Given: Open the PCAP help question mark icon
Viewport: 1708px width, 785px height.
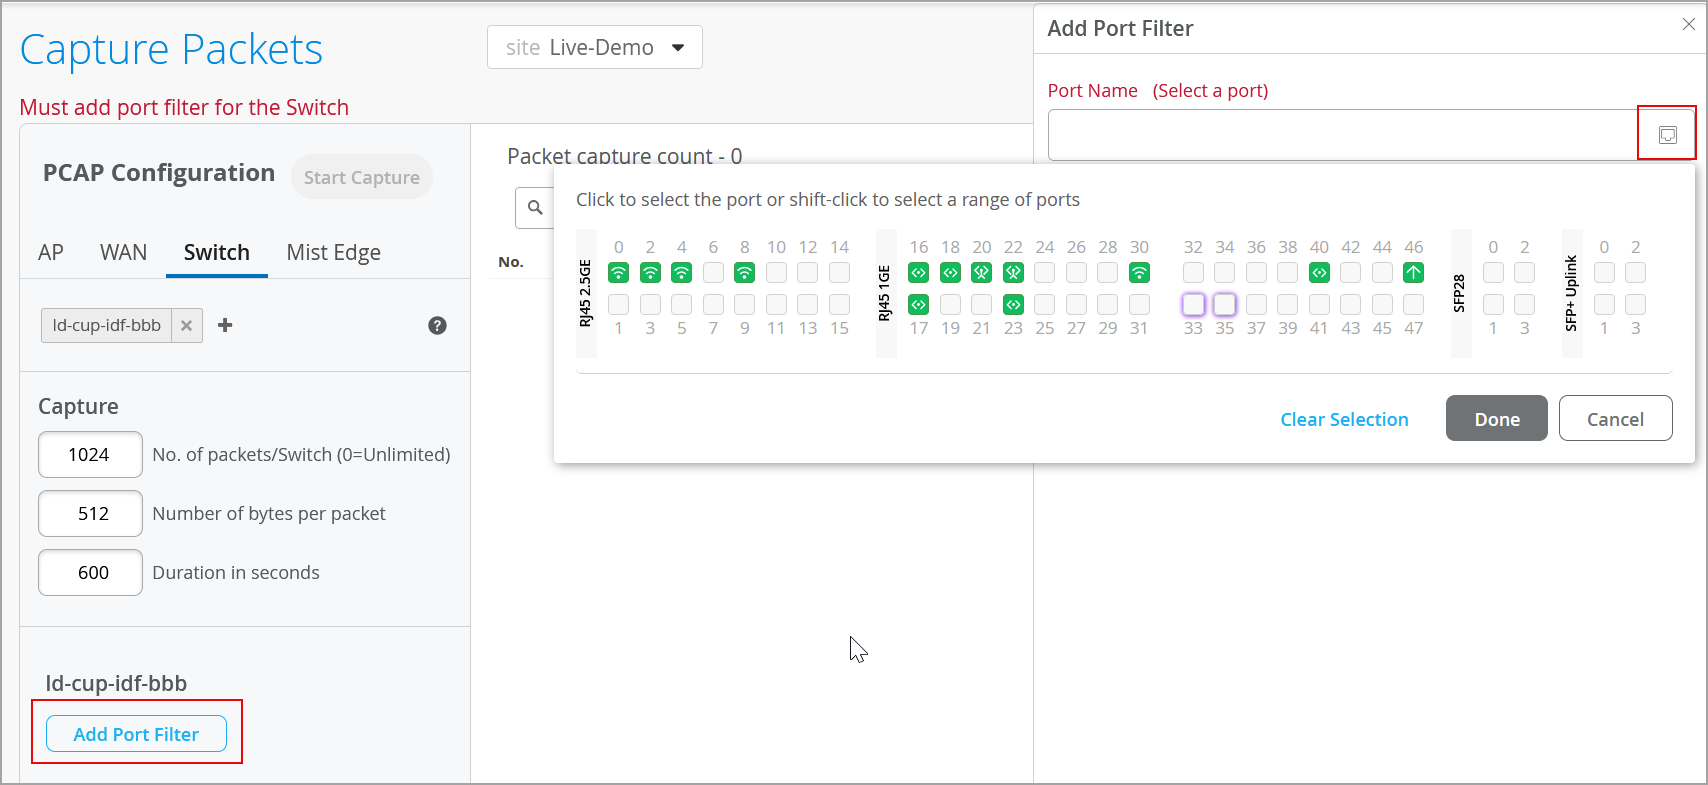Looking at the screenshot, I should [437, 325].
